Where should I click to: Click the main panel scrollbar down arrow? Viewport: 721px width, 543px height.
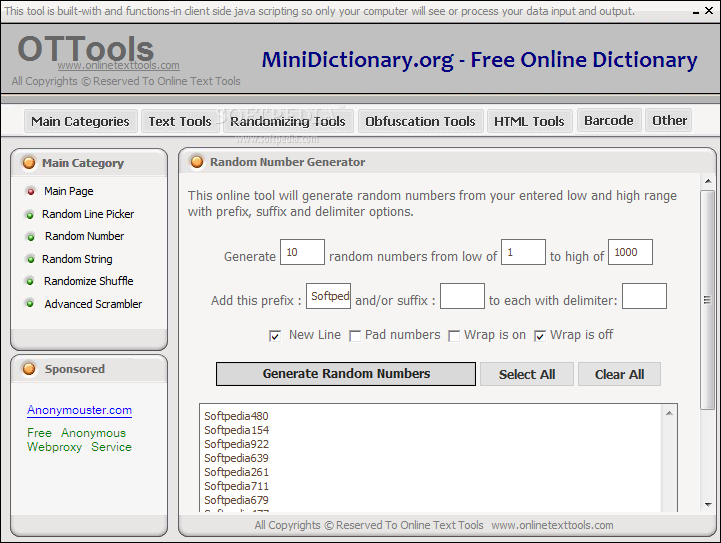(x=708, y=504)
